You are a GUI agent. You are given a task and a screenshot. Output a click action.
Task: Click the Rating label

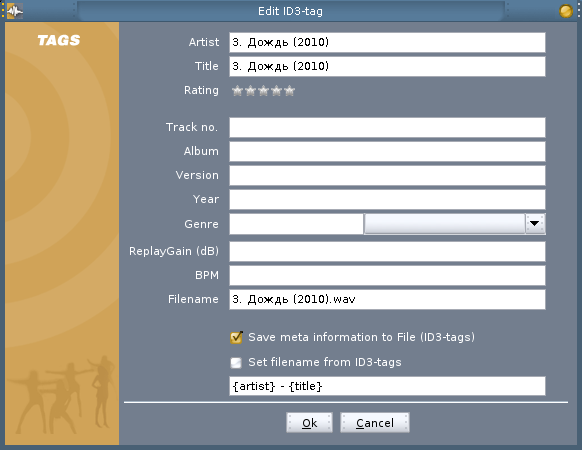(201, 91)
